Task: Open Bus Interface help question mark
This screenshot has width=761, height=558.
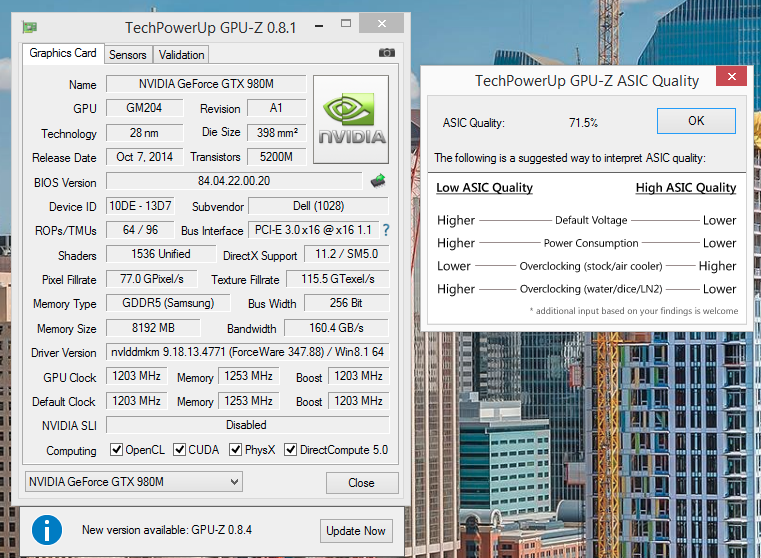Action: (x=386, y=230)
